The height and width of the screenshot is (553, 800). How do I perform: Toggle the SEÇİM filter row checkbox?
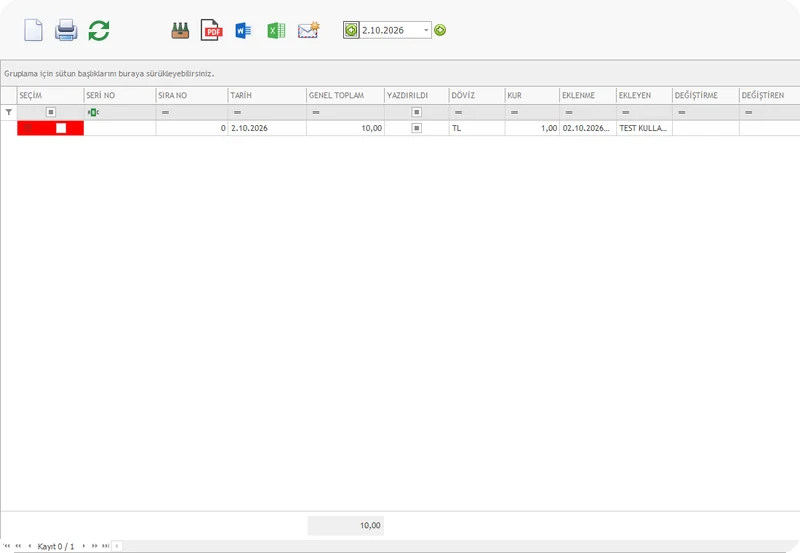(x=51, y=112)
